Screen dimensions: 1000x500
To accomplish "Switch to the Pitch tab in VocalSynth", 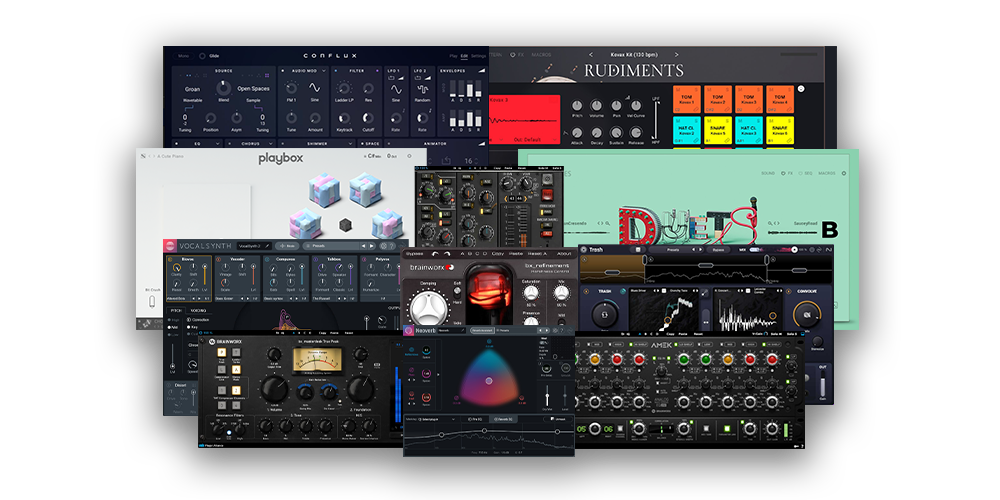I will click(x=176, y=310).
